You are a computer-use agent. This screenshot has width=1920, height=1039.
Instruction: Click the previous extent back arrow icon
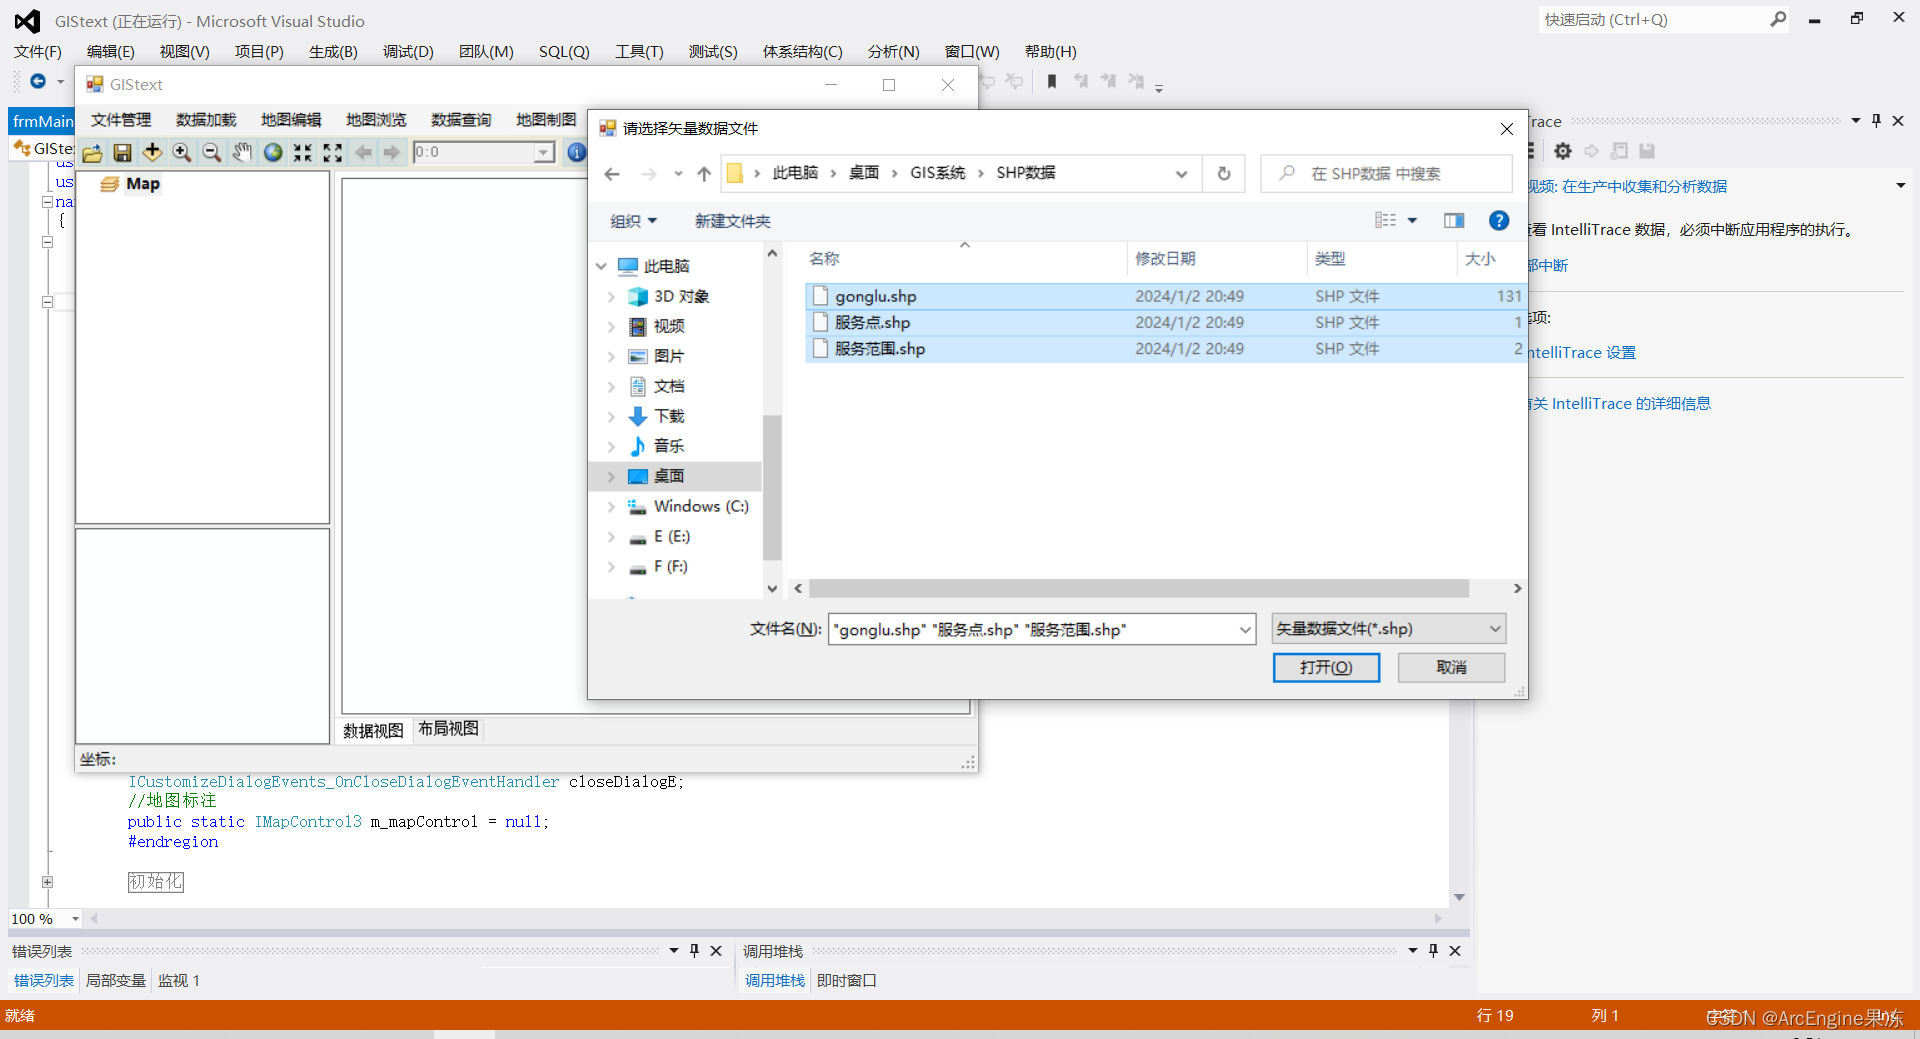(362, 152)
